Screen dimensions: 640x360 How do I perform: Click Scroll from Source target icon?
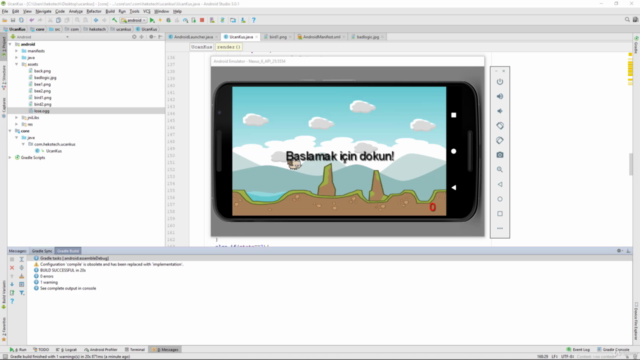click(x=134, y=37)
